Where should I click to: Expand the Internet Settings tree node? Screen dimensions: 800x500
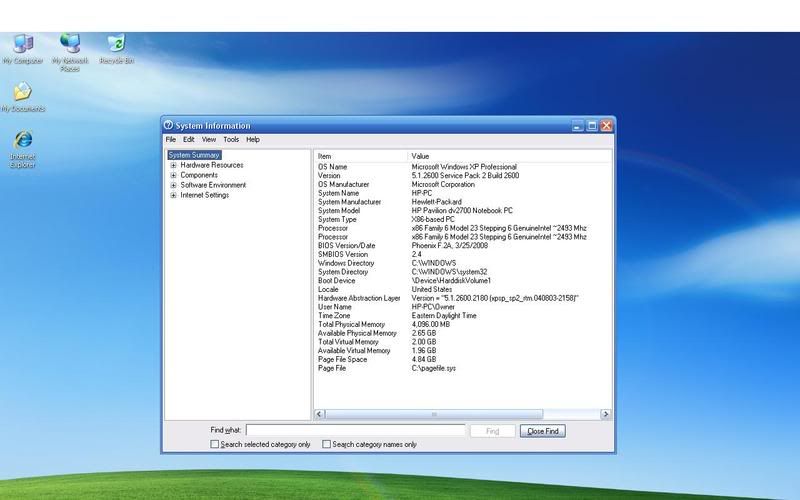(x=173, y=195)
